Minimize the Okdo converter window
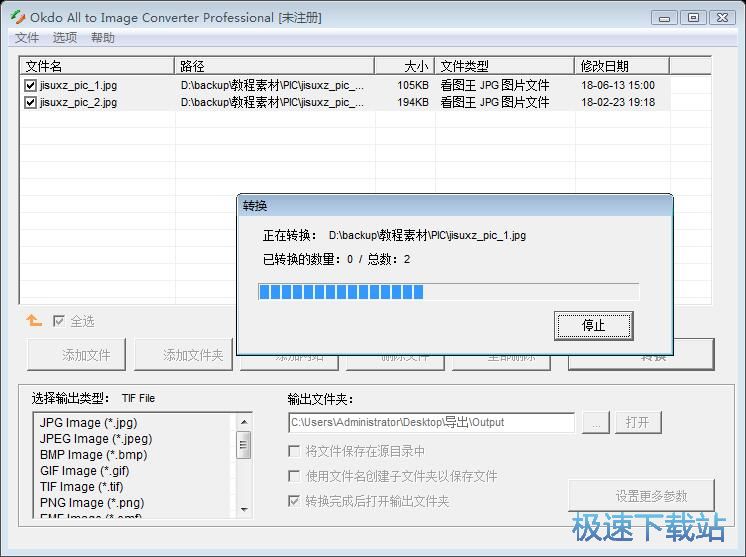The image size is (746, 557). (664, 18)
